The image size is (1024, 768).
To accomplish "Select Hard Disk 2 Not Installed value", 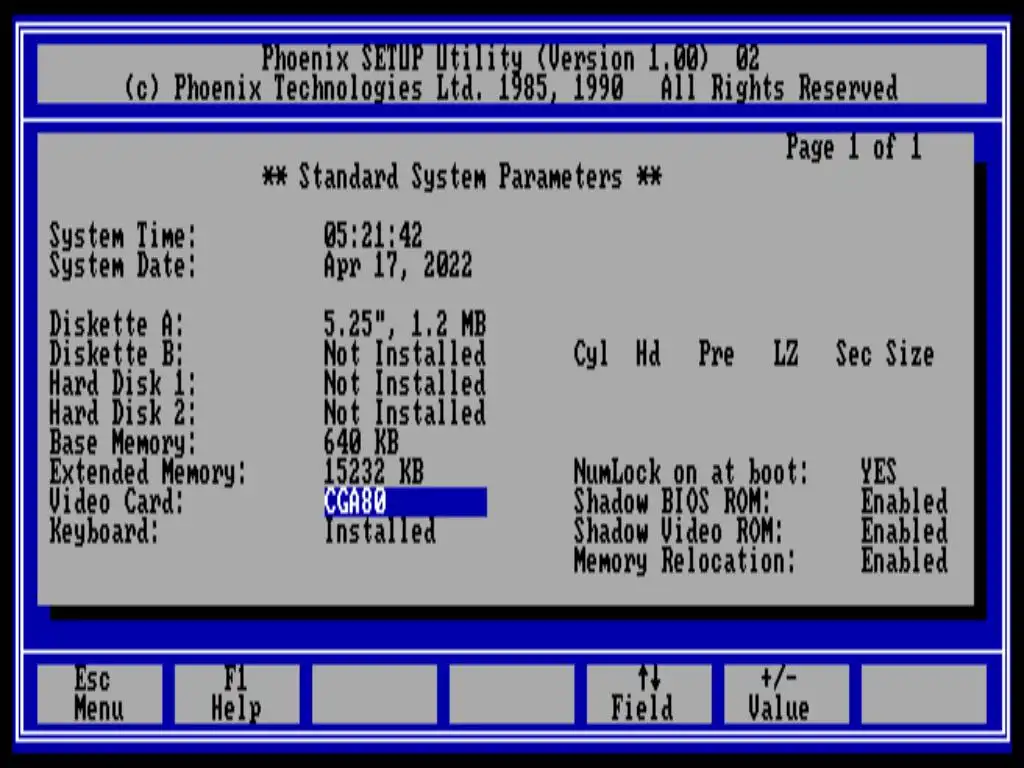I will point(404,413).
